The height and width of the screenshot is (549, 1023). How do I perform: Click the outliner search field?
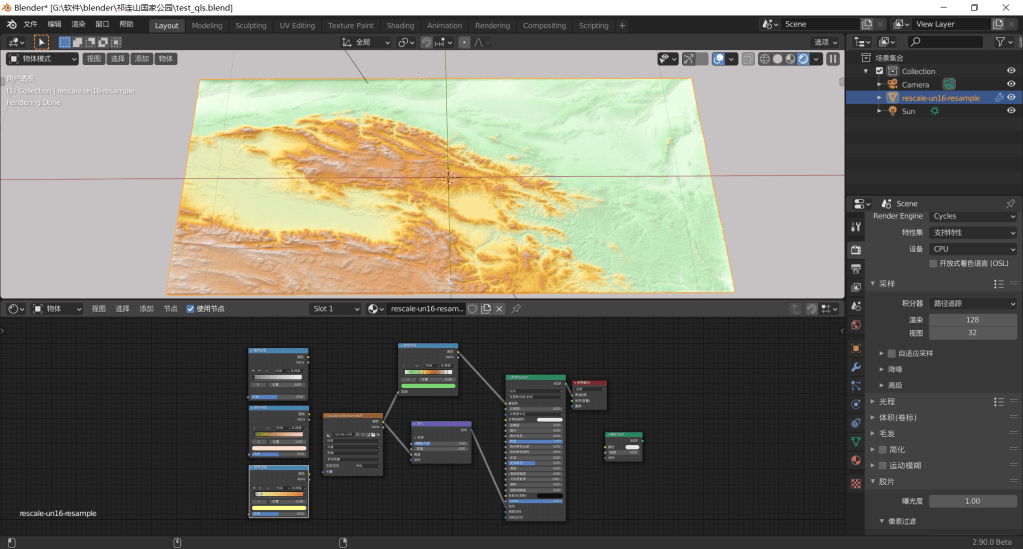point(945,42)
